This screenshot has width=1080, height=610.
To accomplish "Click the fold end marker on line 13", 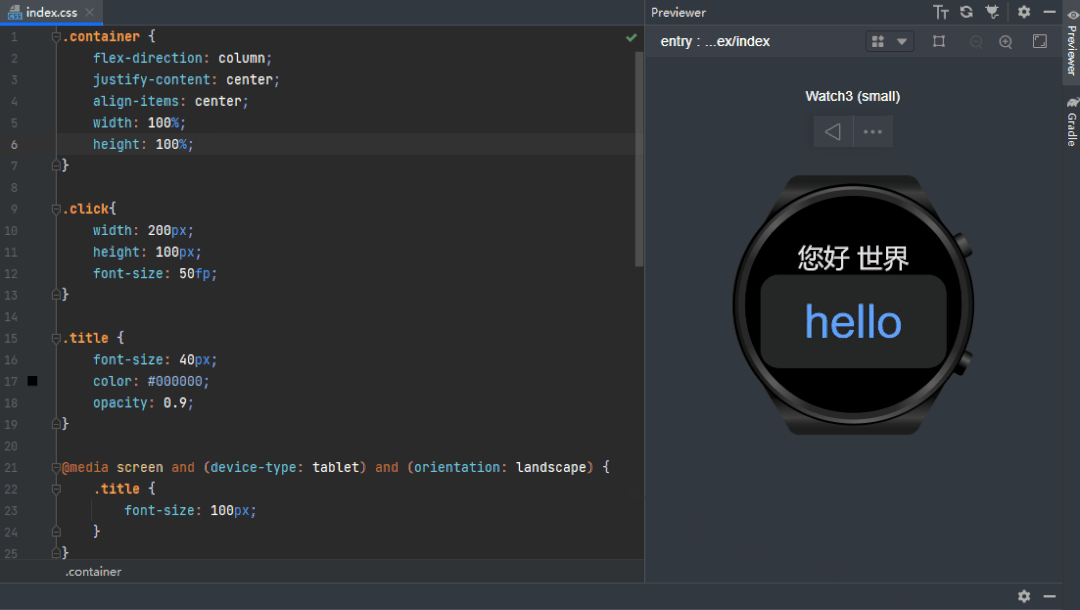I will (x=56, y=295).
